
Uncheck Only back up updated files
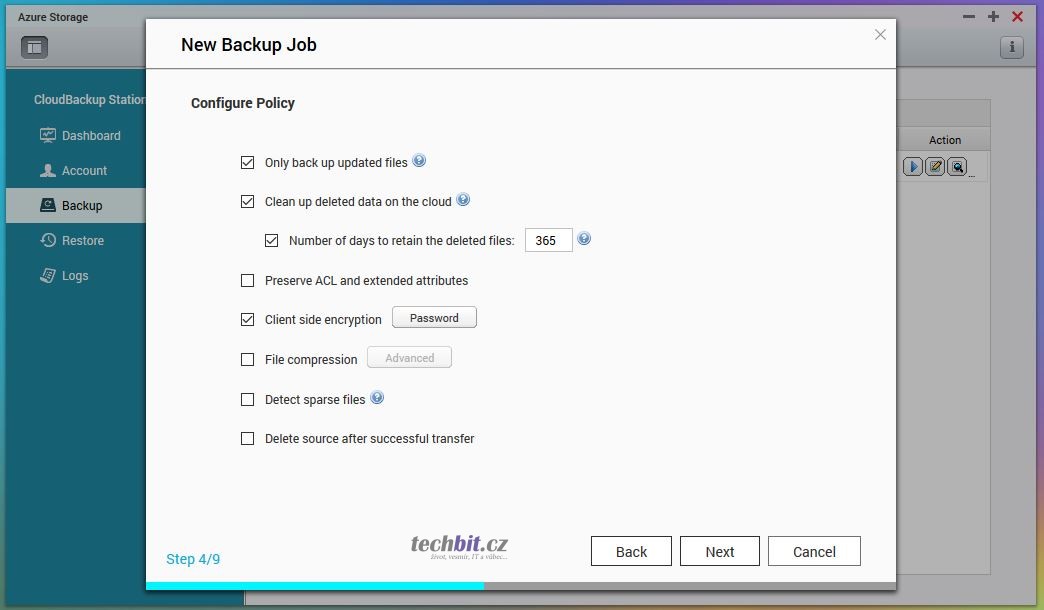click(248, 162)
